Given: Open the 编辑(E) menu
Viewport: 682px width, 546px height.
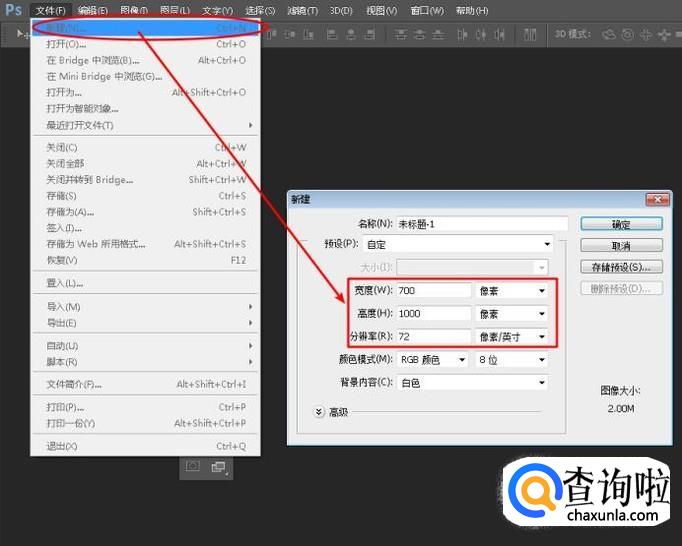Looking at the screenshot, I should (x=93, y=10).
